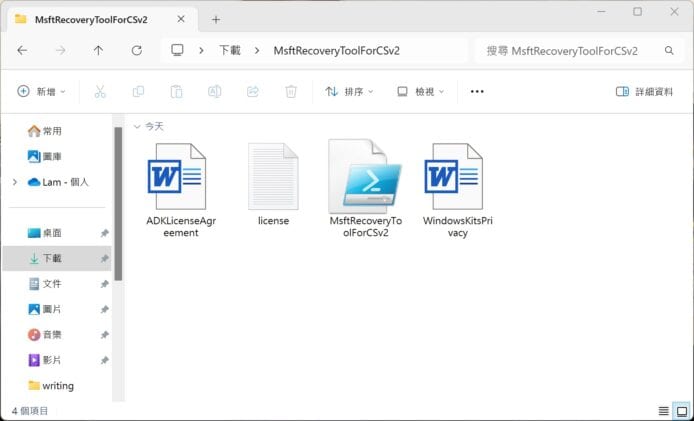This screenshot has width=694, height=421.
Task: Switch to large icons view in status bar
Action: (x=682, y=411)
